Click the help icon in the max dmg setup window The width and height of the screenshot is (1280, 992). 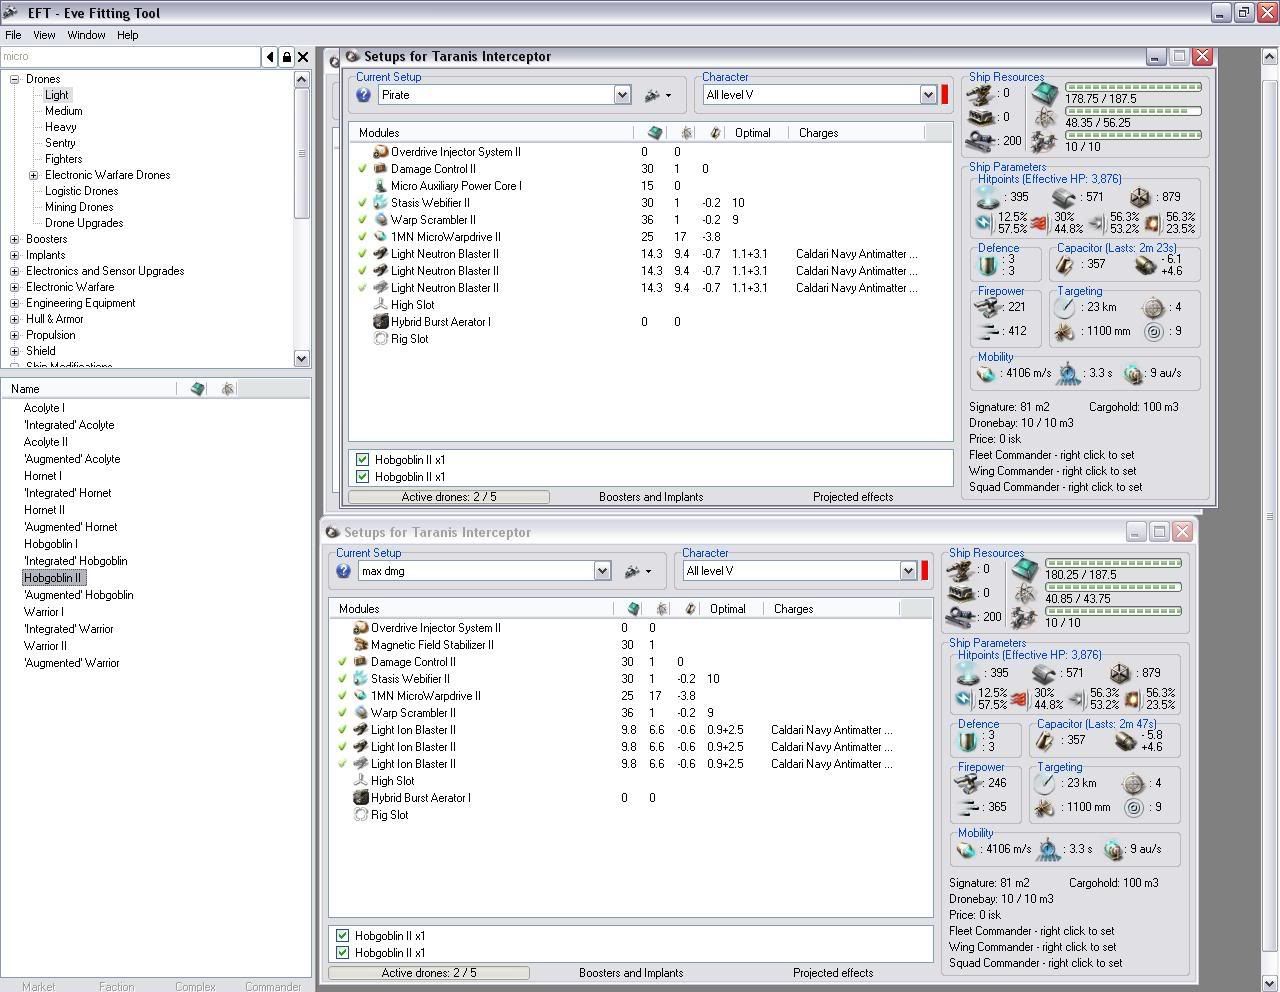343,571
